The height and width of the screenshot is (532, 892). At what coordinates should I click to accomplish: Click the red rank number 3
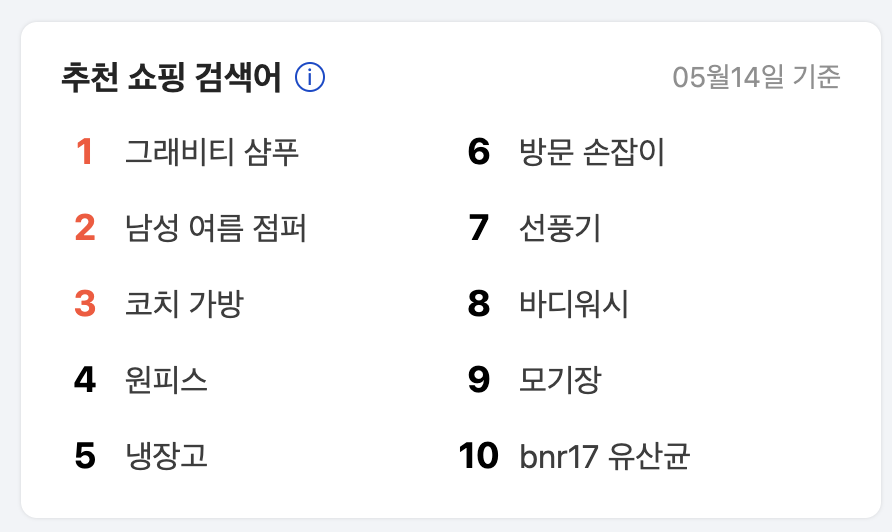(85, 304)
